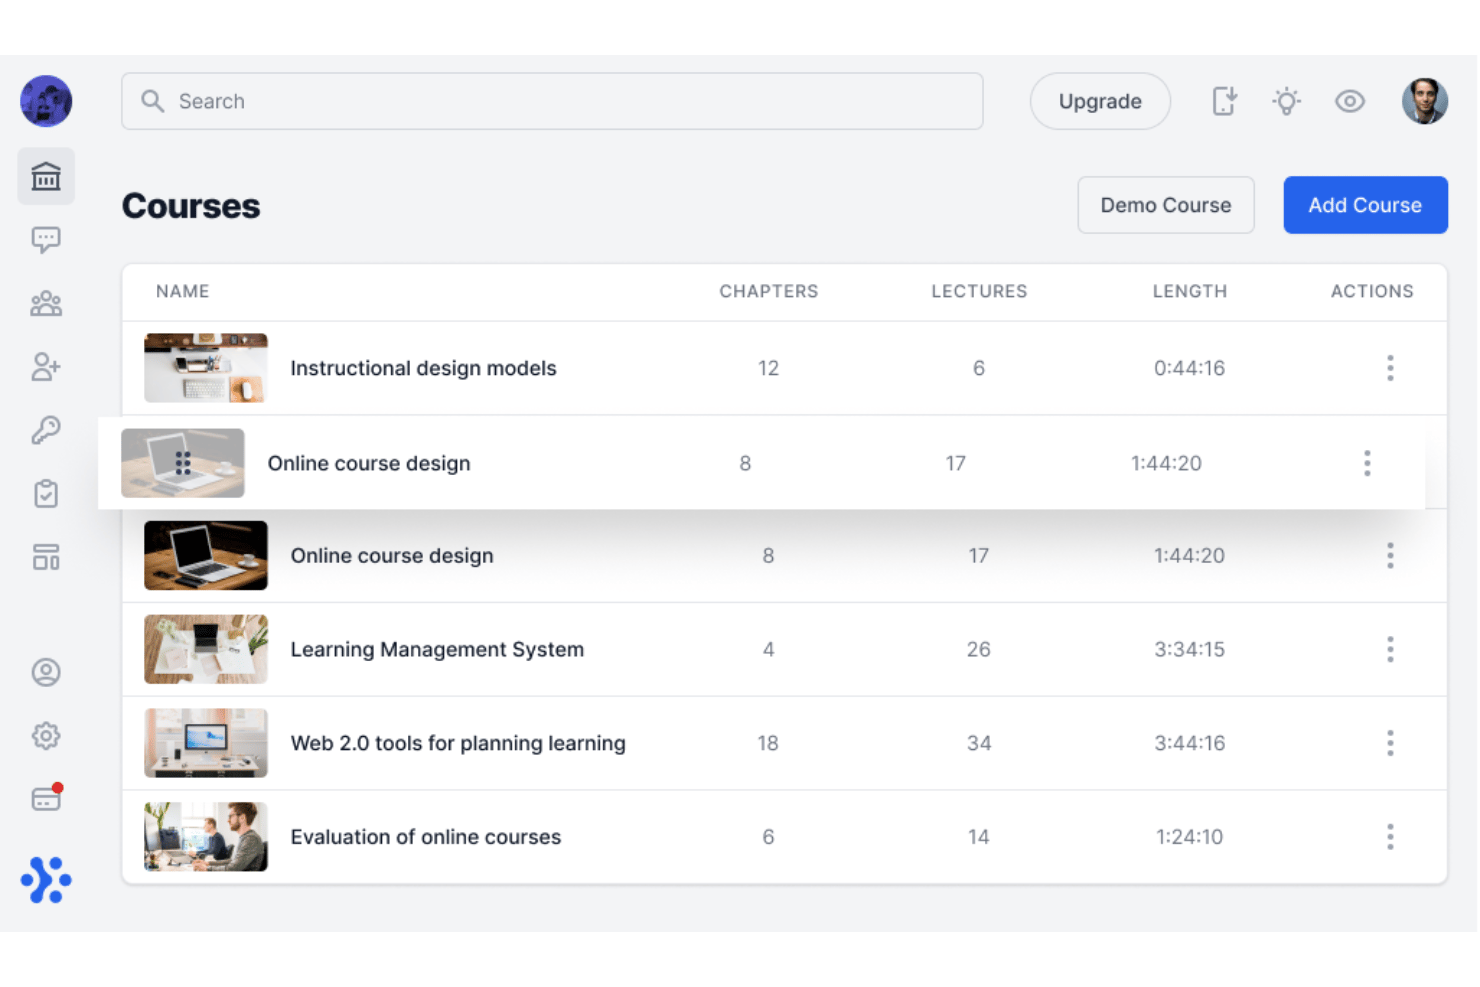1480x987 pixels.
Task: Click the Web 2.0 tools course thumbnail
Action: pyautogui.click(x=206, y=743)
